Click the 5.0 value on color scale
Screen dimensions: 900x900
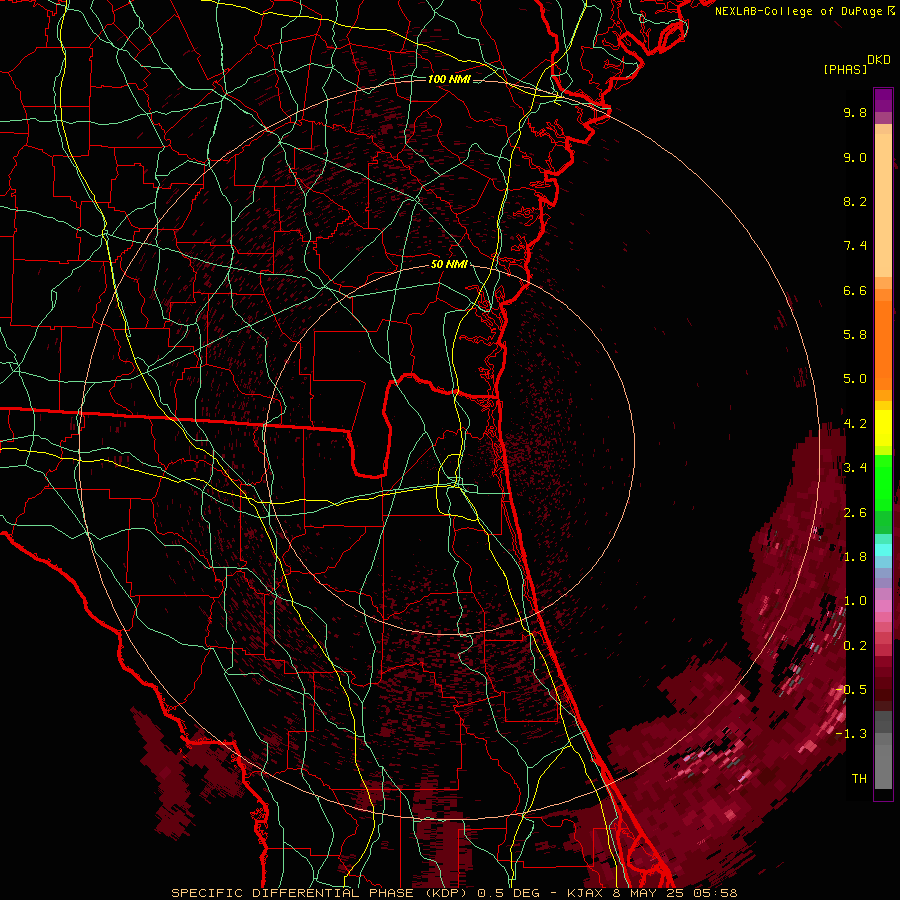coord(855,379)
